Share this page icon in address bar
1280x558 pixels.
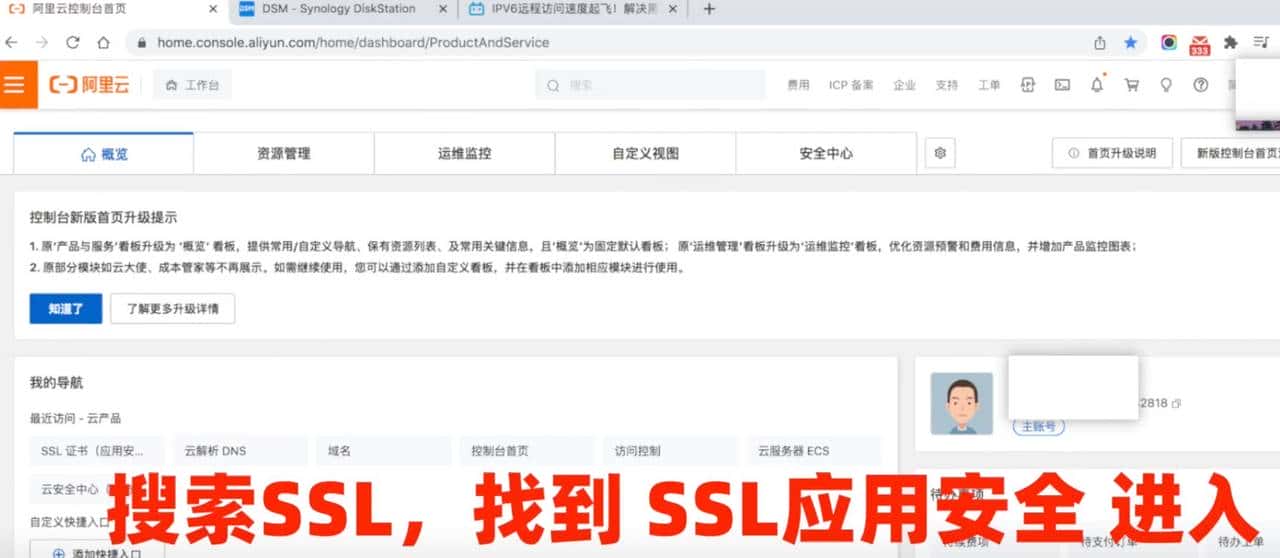1100,43
